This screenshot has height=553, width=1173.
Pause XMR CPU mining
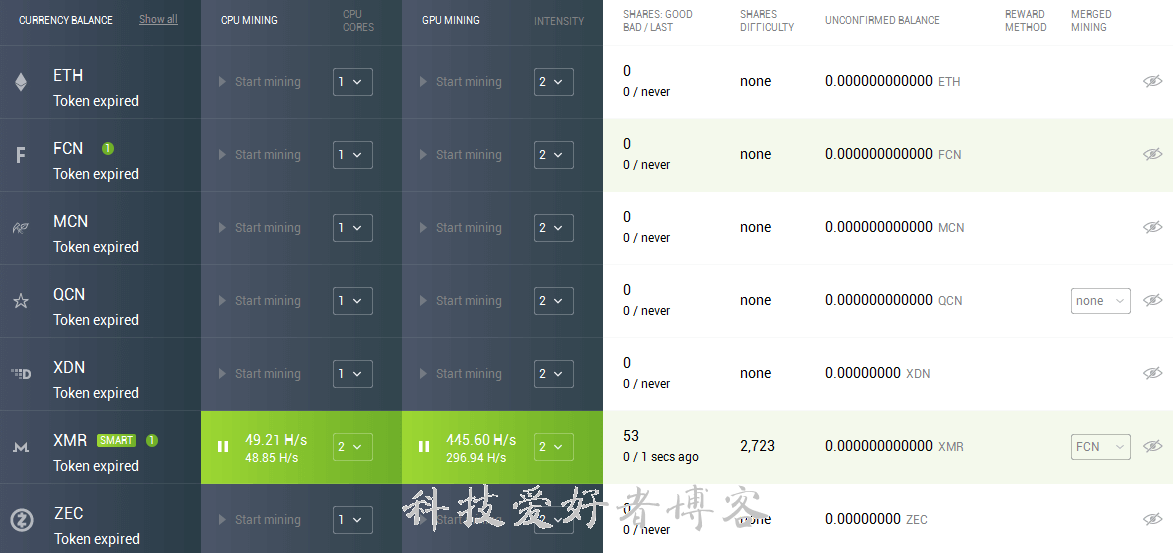click(x=223, y=447)
